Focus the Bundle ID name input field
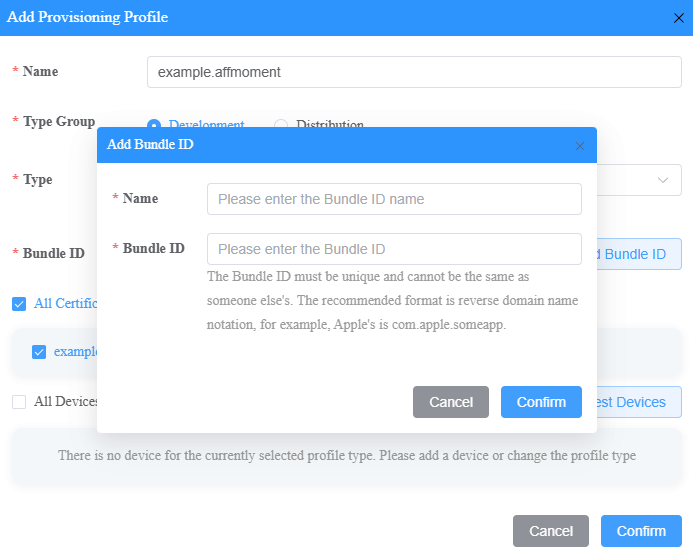 (x=394, y=199)
